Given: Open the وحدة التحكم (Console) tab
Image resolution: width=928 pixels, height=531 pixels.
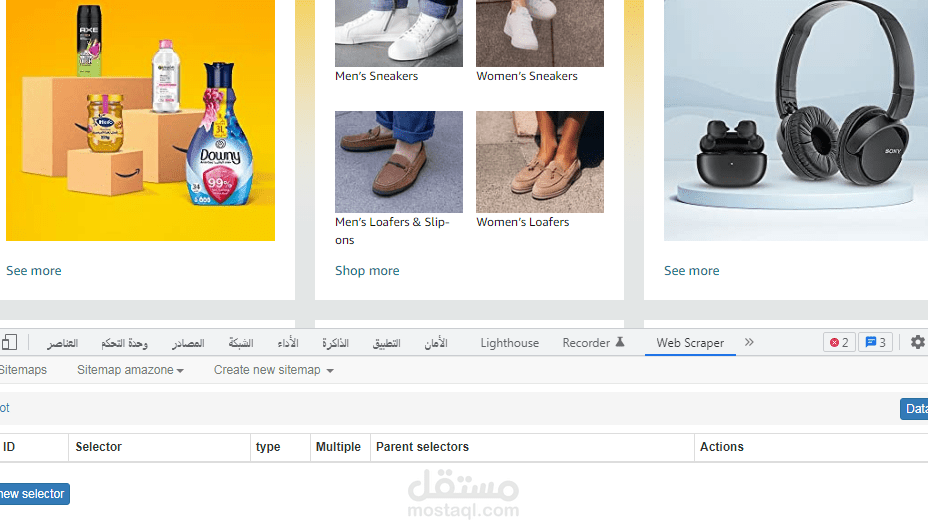Looking at the screenshot, I should coord(124,343).
